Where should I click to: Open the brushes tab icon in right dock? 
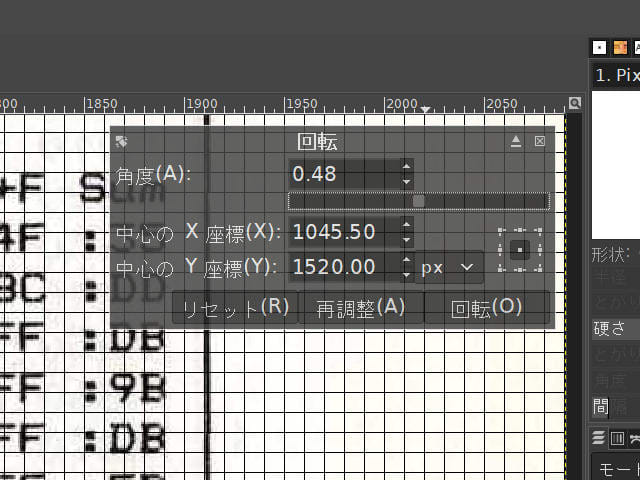click(600, 47)
